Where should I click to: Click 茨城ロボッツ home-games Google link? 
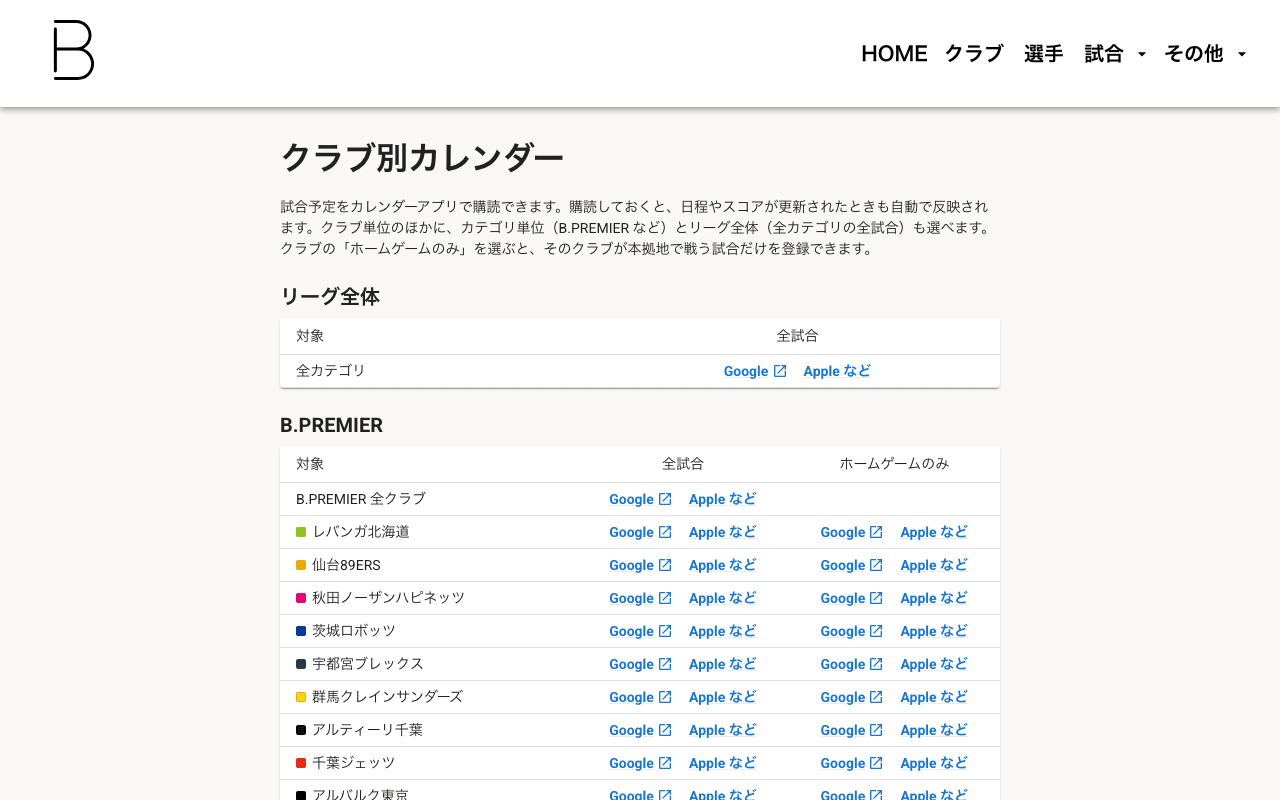click(852, 631)
